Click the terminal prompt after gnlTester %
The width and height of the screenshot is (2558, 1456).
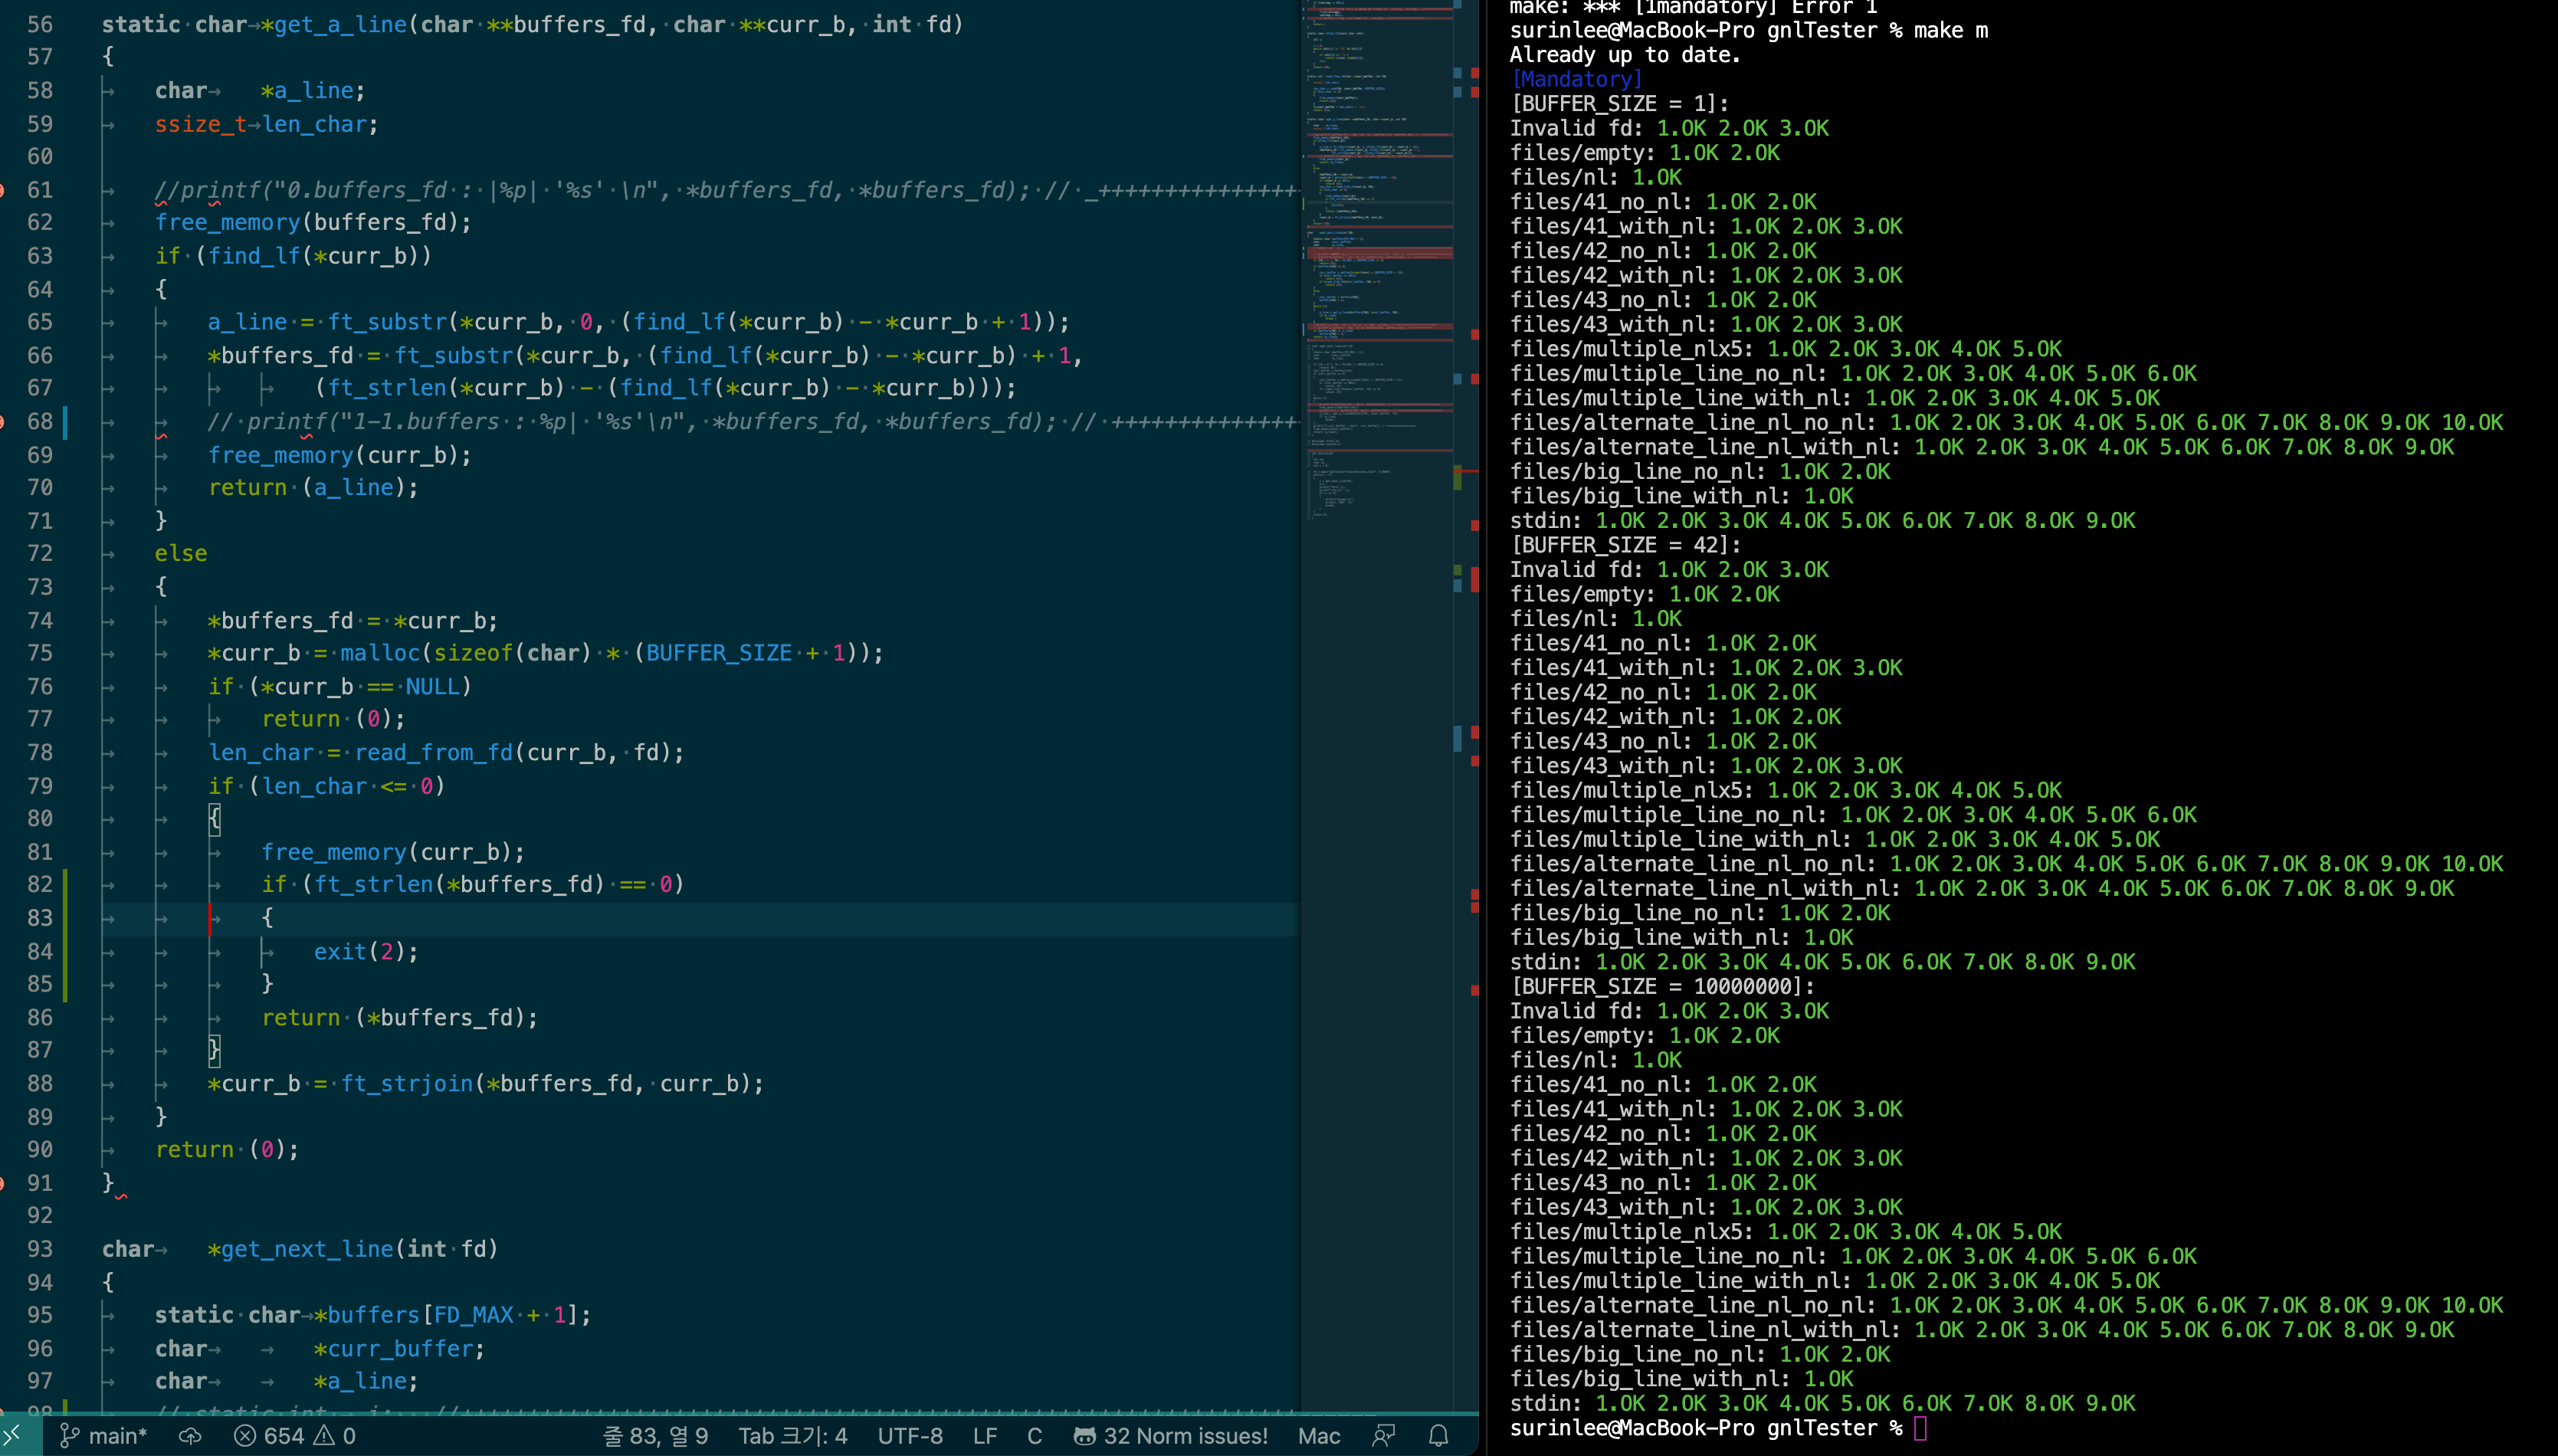pos(1919,1428)
